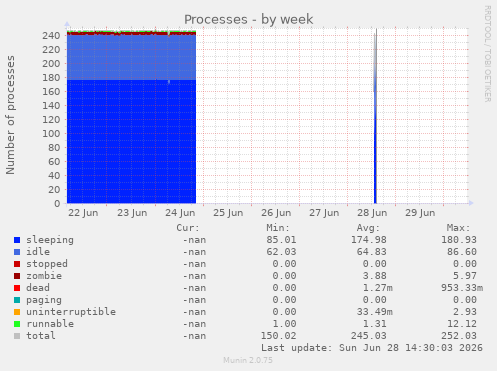This screenshot has height=371, width=497.
Task: Click the 'stopped' legend label
Action: (x=47, y=264)
